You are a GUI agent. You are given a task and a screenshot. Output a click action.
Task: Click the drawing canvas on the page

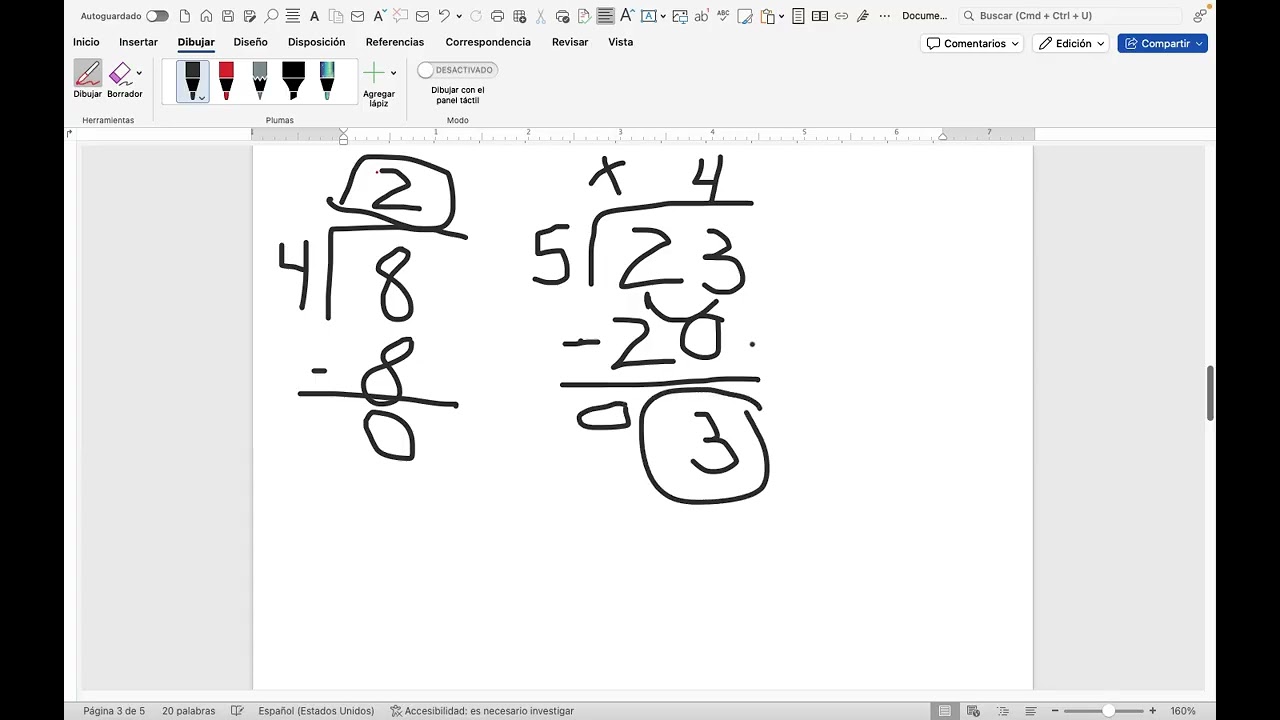point(642,417)
